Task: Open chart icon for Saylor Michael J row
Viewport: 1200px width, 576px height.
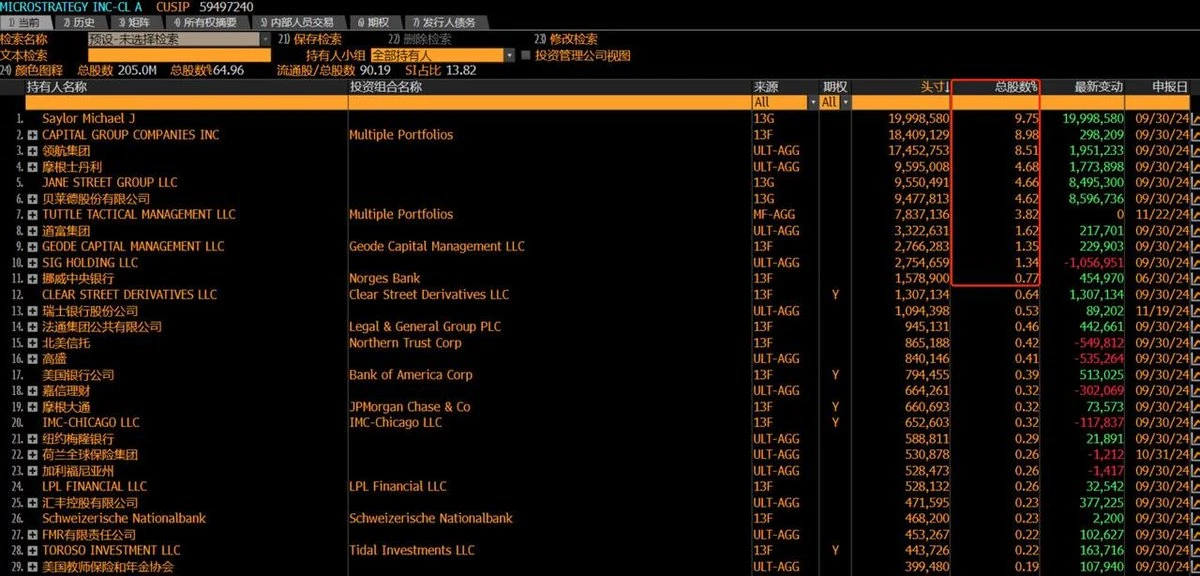Action: click(1194, 119)
